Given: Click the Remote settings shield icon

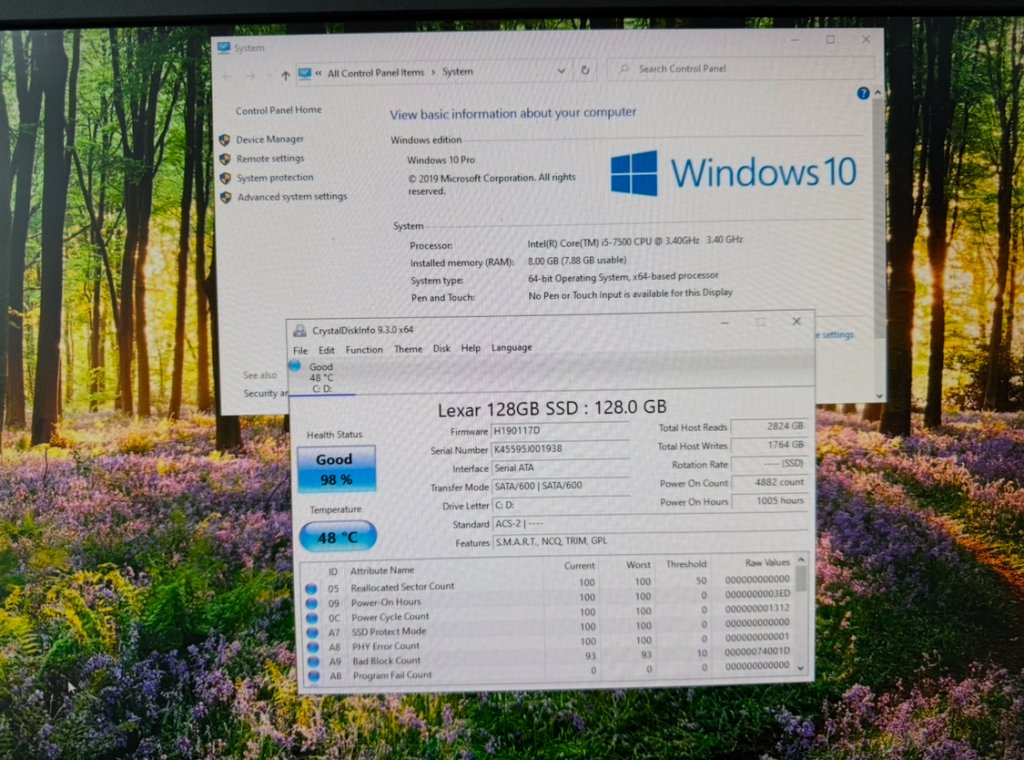Looking at the screenshot, I should click(x=225, y=159).
